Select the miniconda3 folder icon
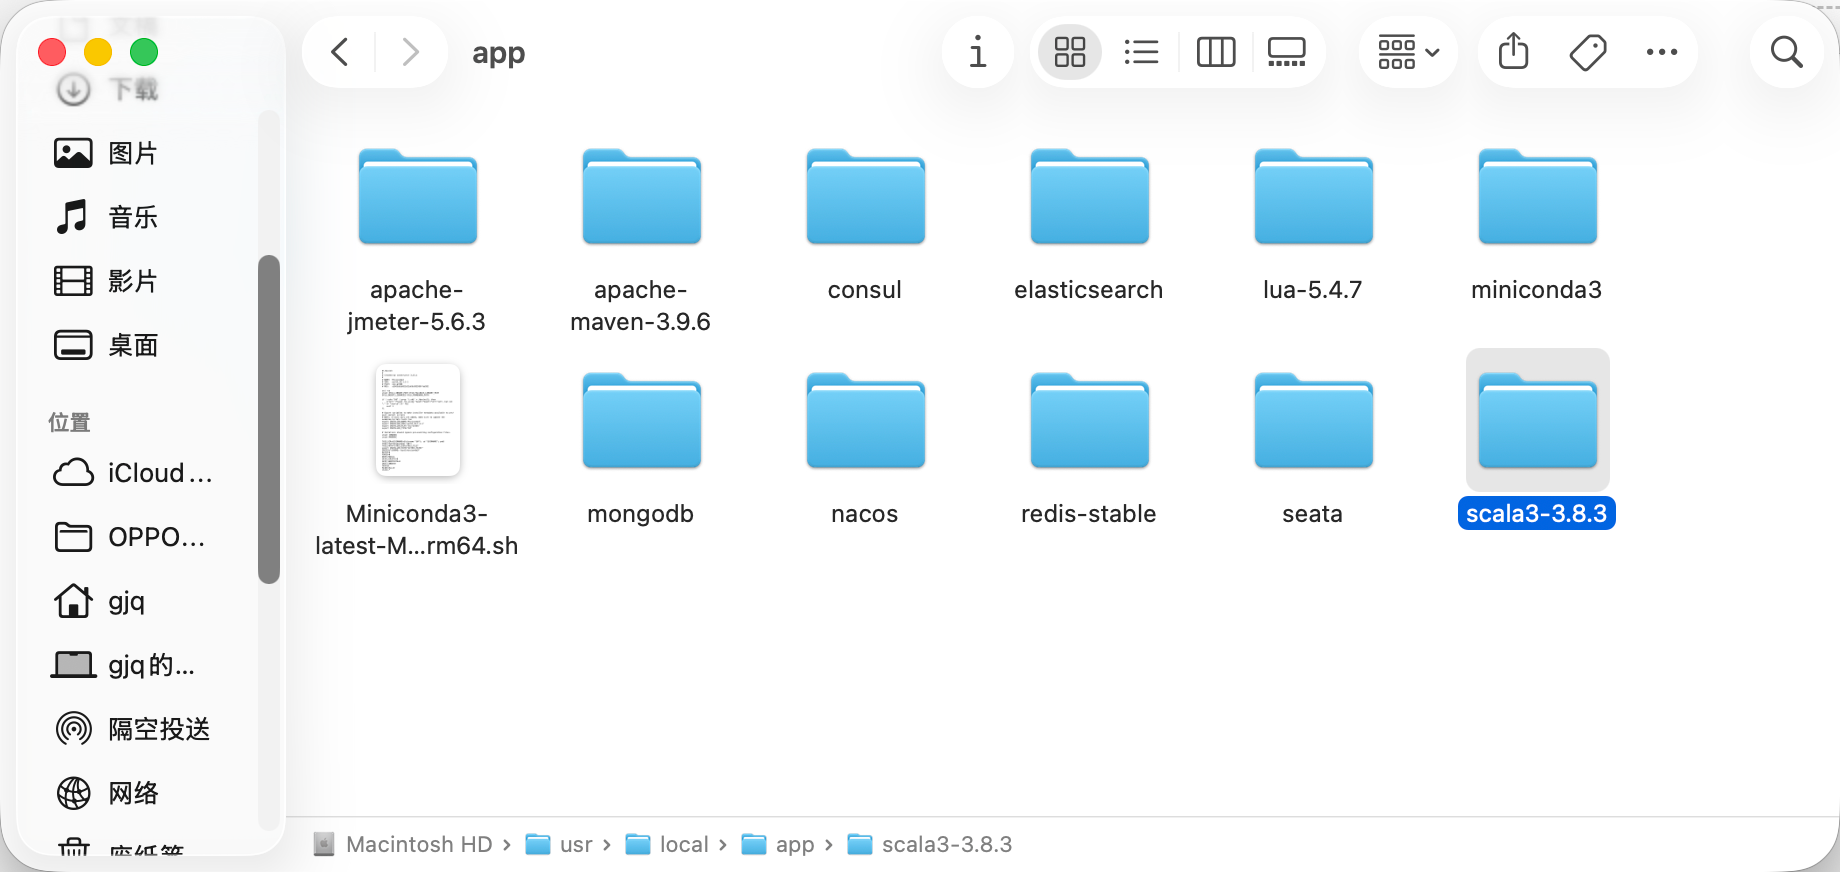Screen dimensions: 1840x872 click(1538, 196)
